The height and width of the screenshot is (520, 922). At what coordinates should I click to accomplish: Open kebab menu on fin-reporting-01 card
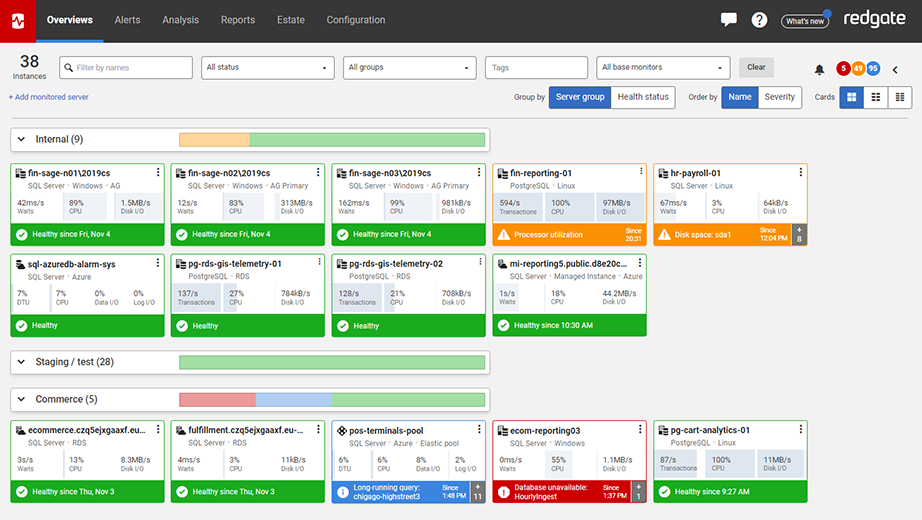click(x=641, y=171)
